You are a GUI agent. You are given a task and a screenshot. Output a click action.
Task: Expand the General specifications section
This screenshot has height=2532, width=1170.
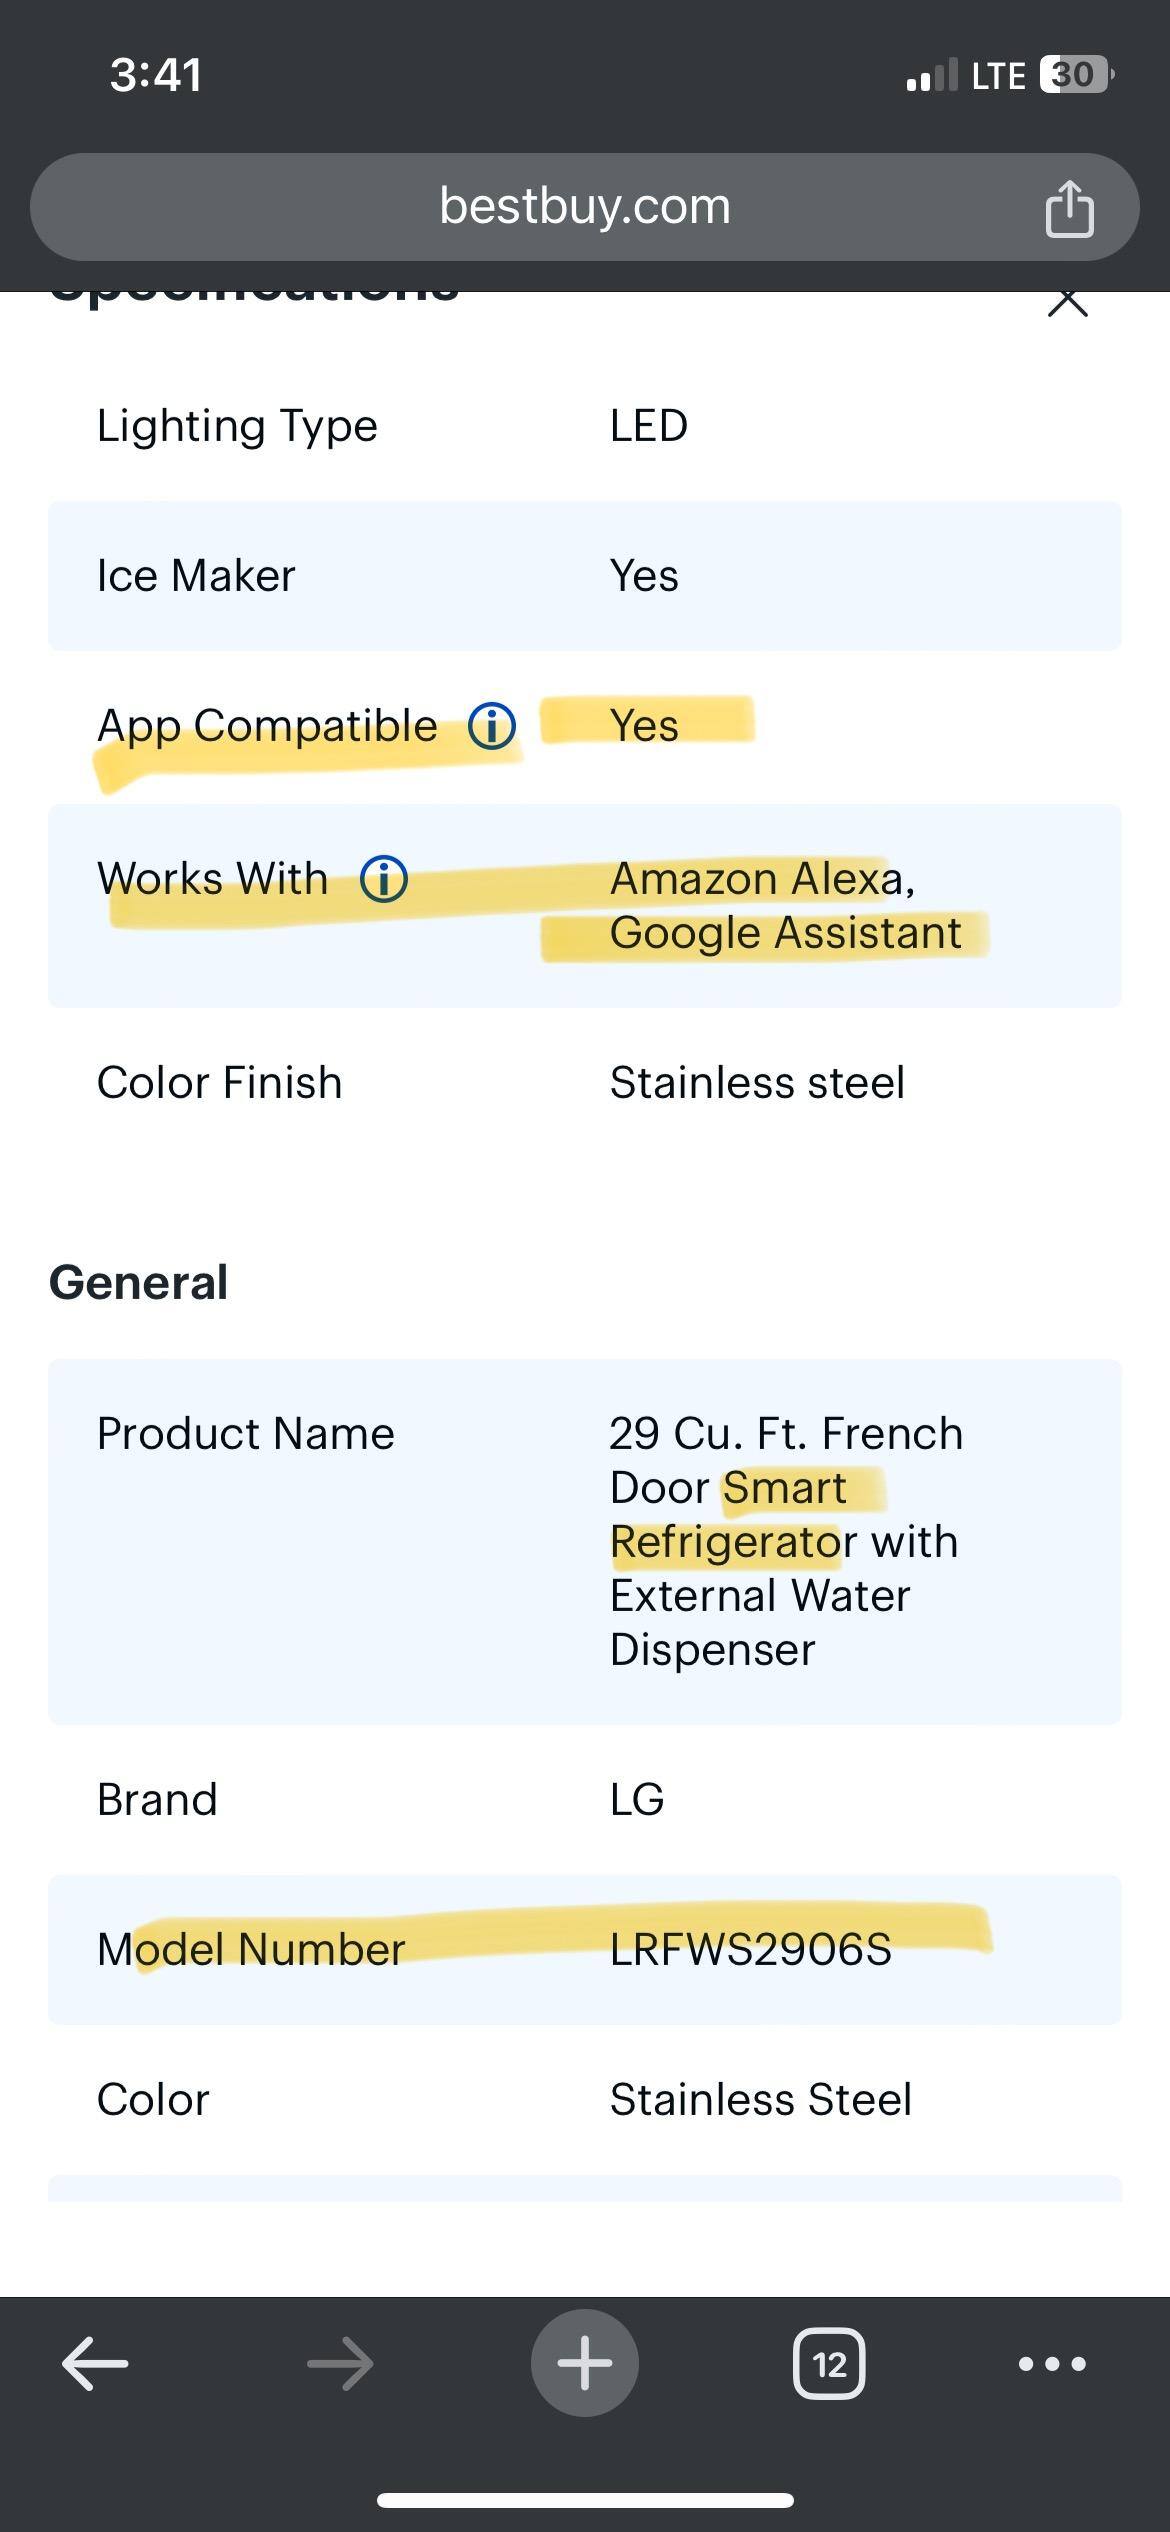point(139,1281)
